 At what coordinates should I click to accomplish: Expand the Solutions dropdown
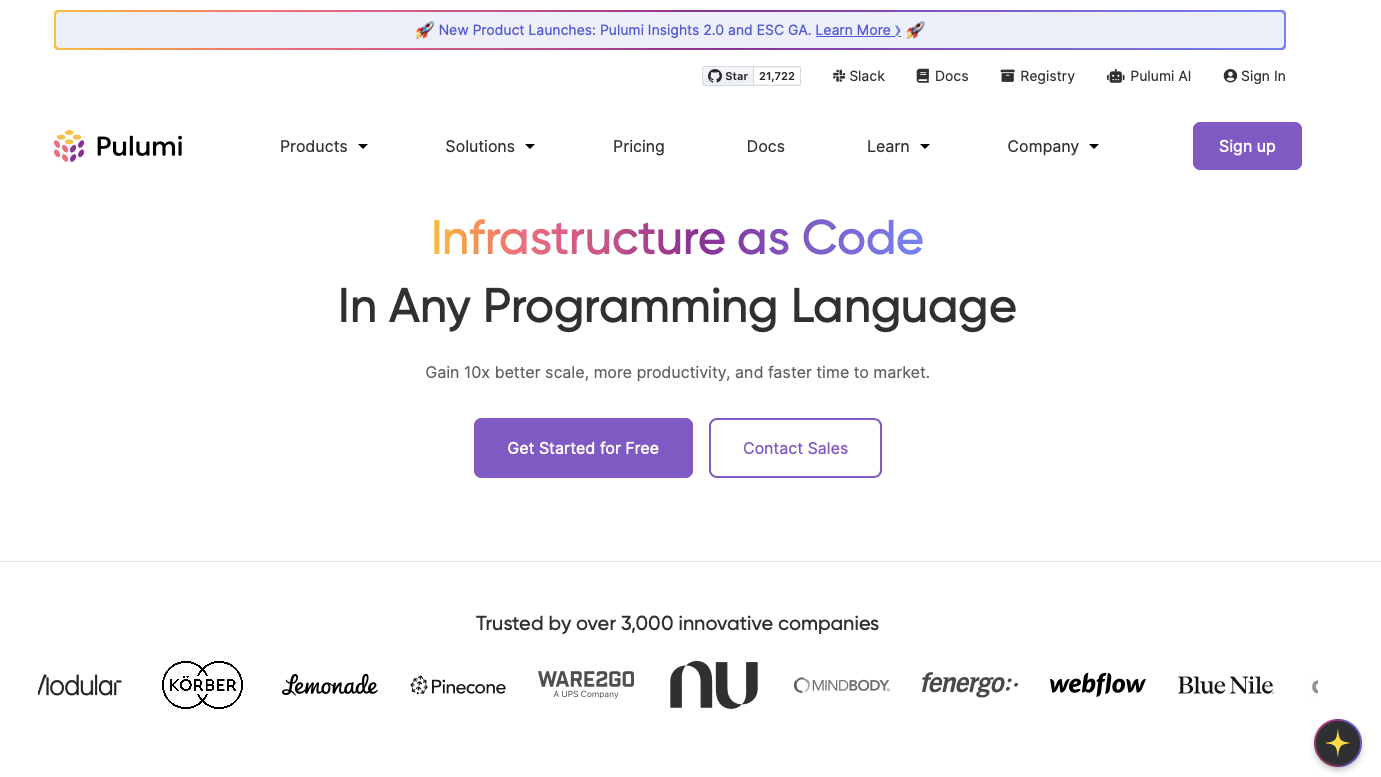click(489, 146)
